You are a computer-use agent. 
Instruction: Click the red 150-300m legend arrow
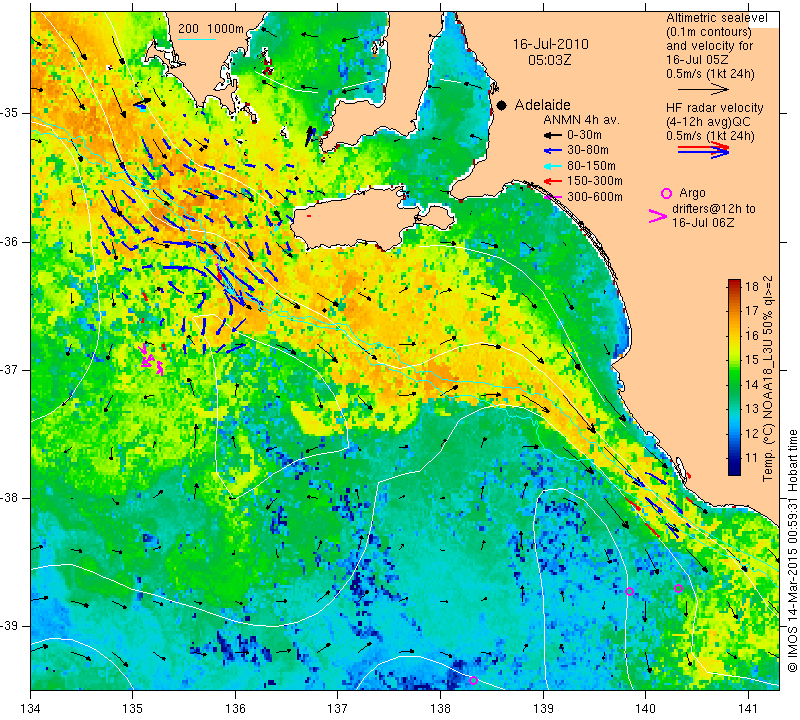click(552, 181)
